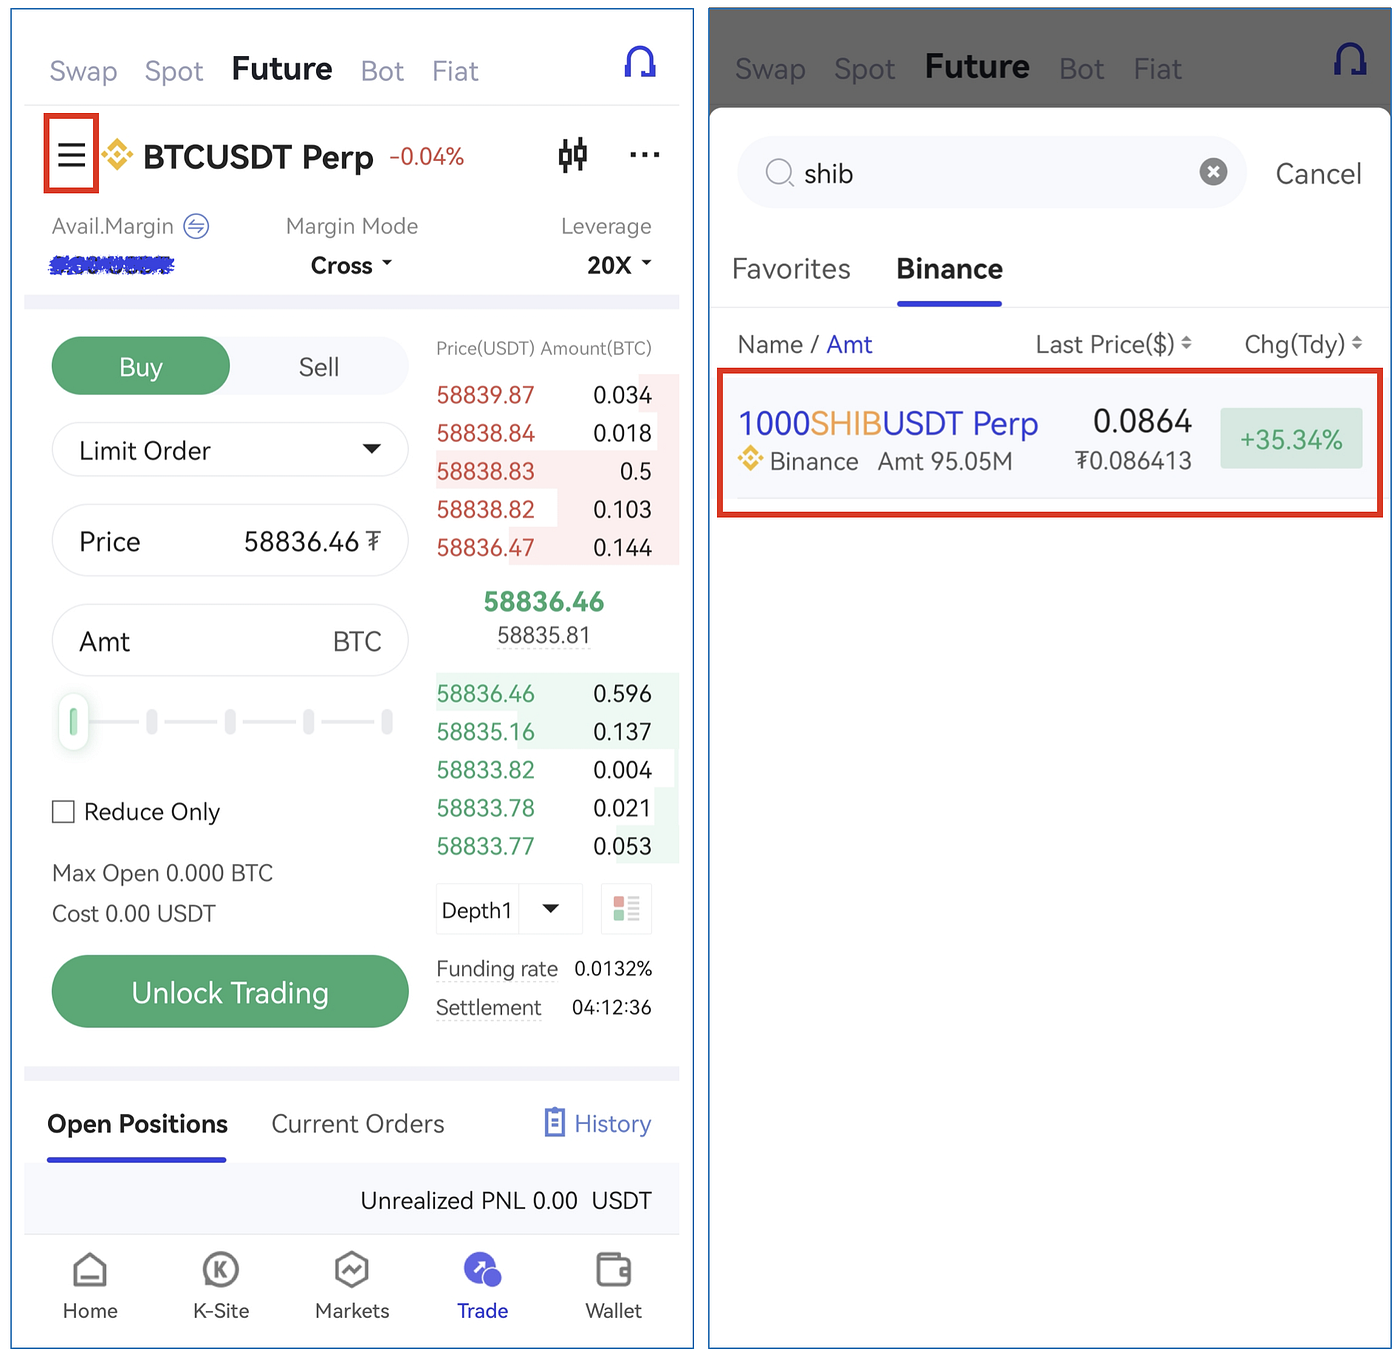Enable the Reduce Only checkbox
The image size is (1400, 1360).
tap(63, 812)
